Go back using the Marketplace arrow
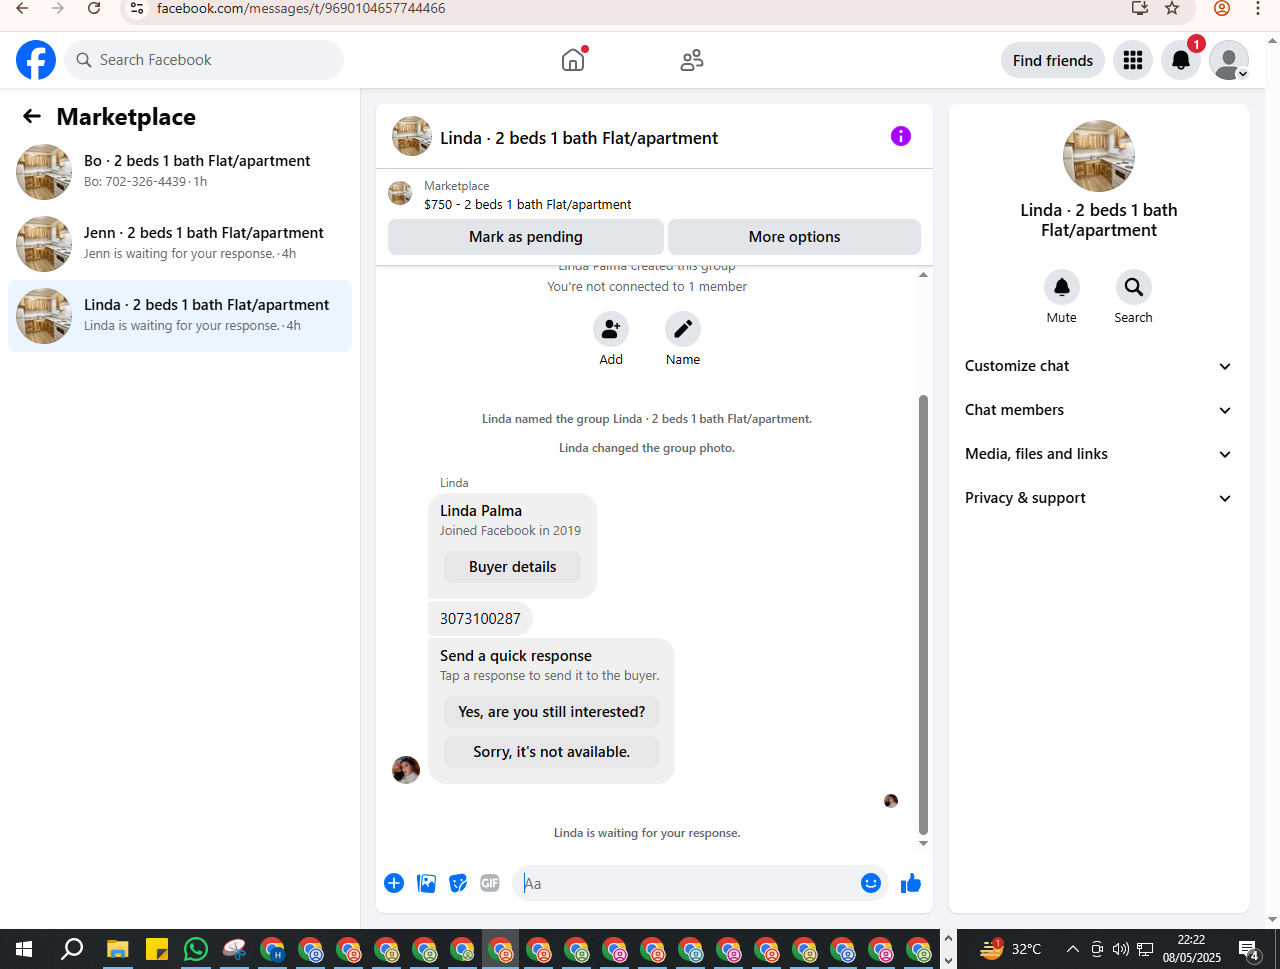 click(x=32, y=117)
